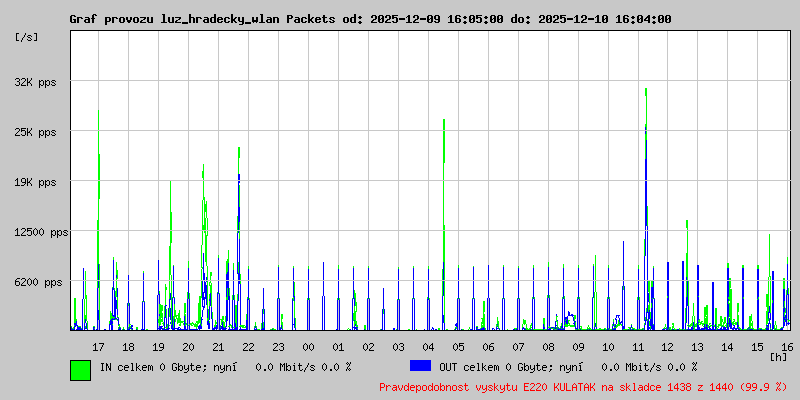Click the '08' hour label on x-axis
This screenshot has height=400, width=800.
click(x=548, y=347)
